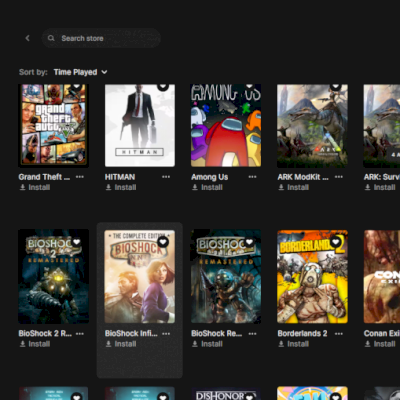Favorite Borderlands 2 with heart icon
400x400 pixels.
click(x=336, y=242)
